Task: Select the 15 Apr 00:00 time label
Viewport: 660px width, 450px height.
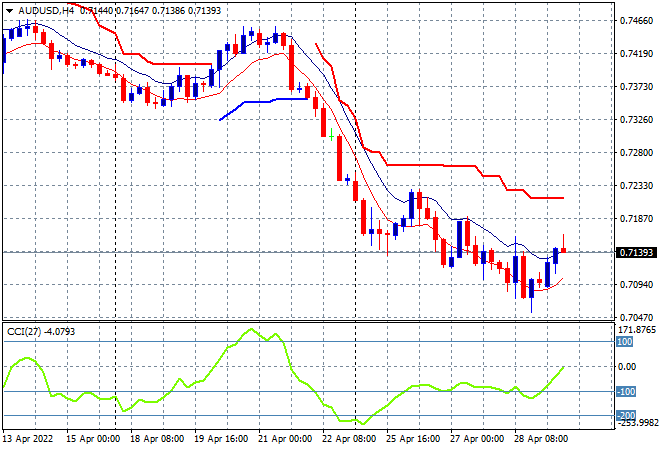Action: [93, 439]
